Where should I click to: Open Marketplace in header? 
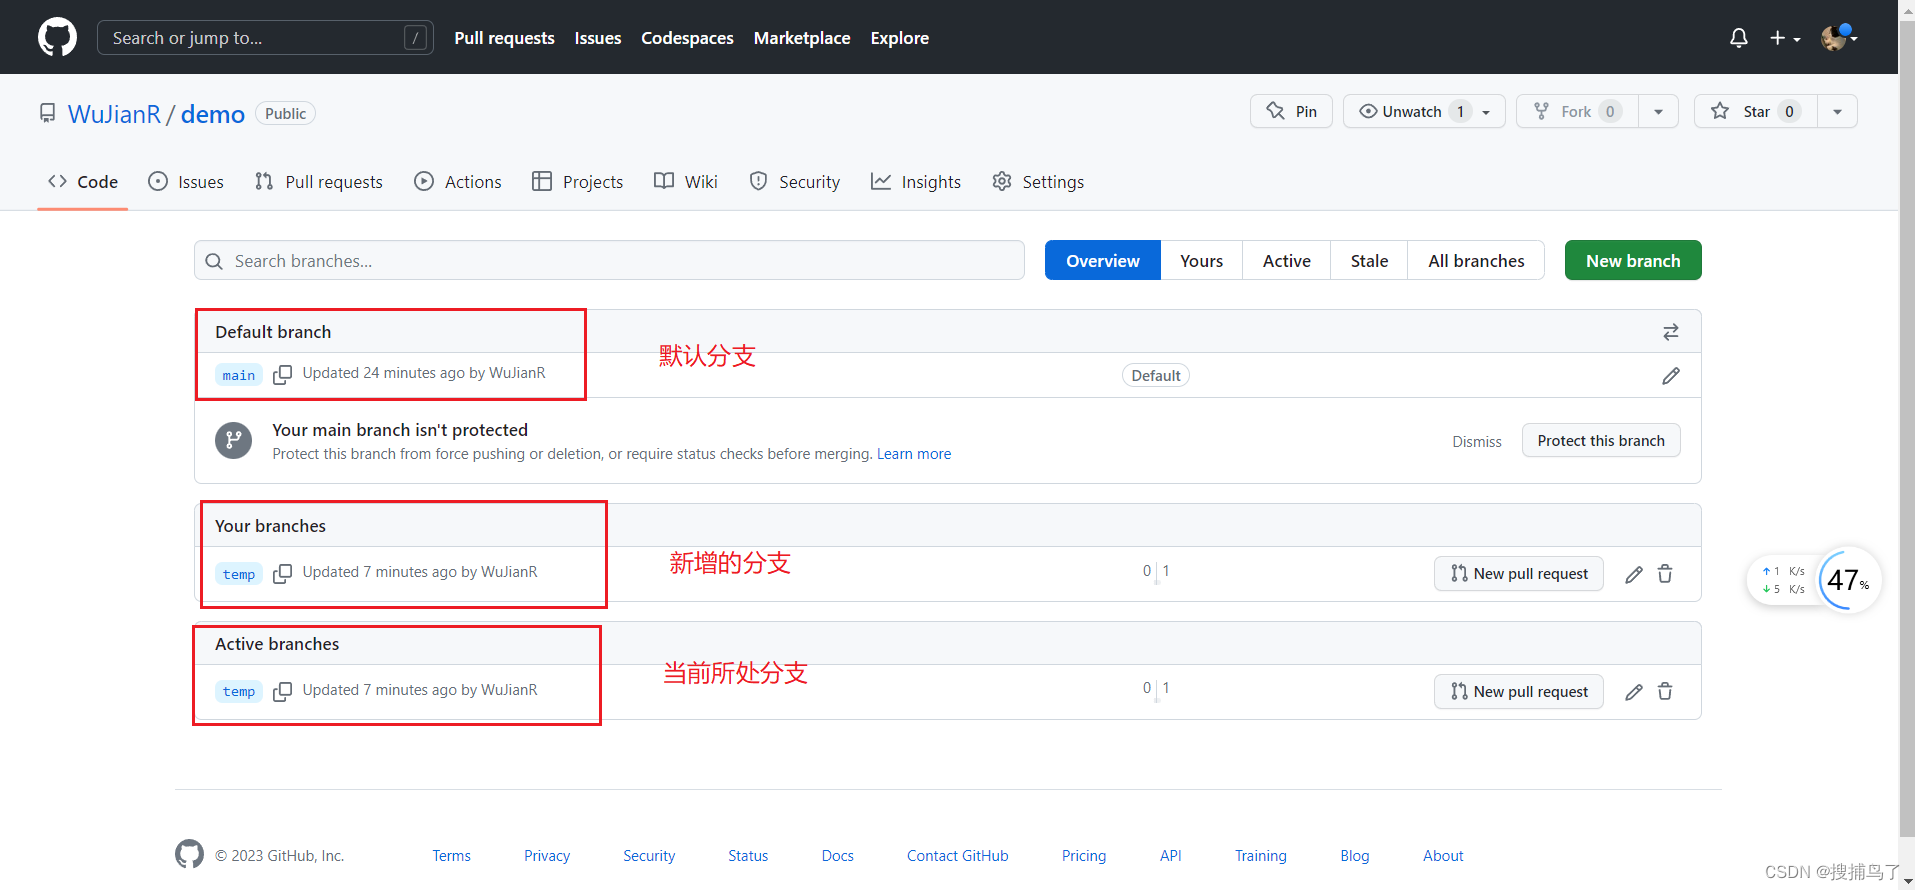[x=802, y=38]
